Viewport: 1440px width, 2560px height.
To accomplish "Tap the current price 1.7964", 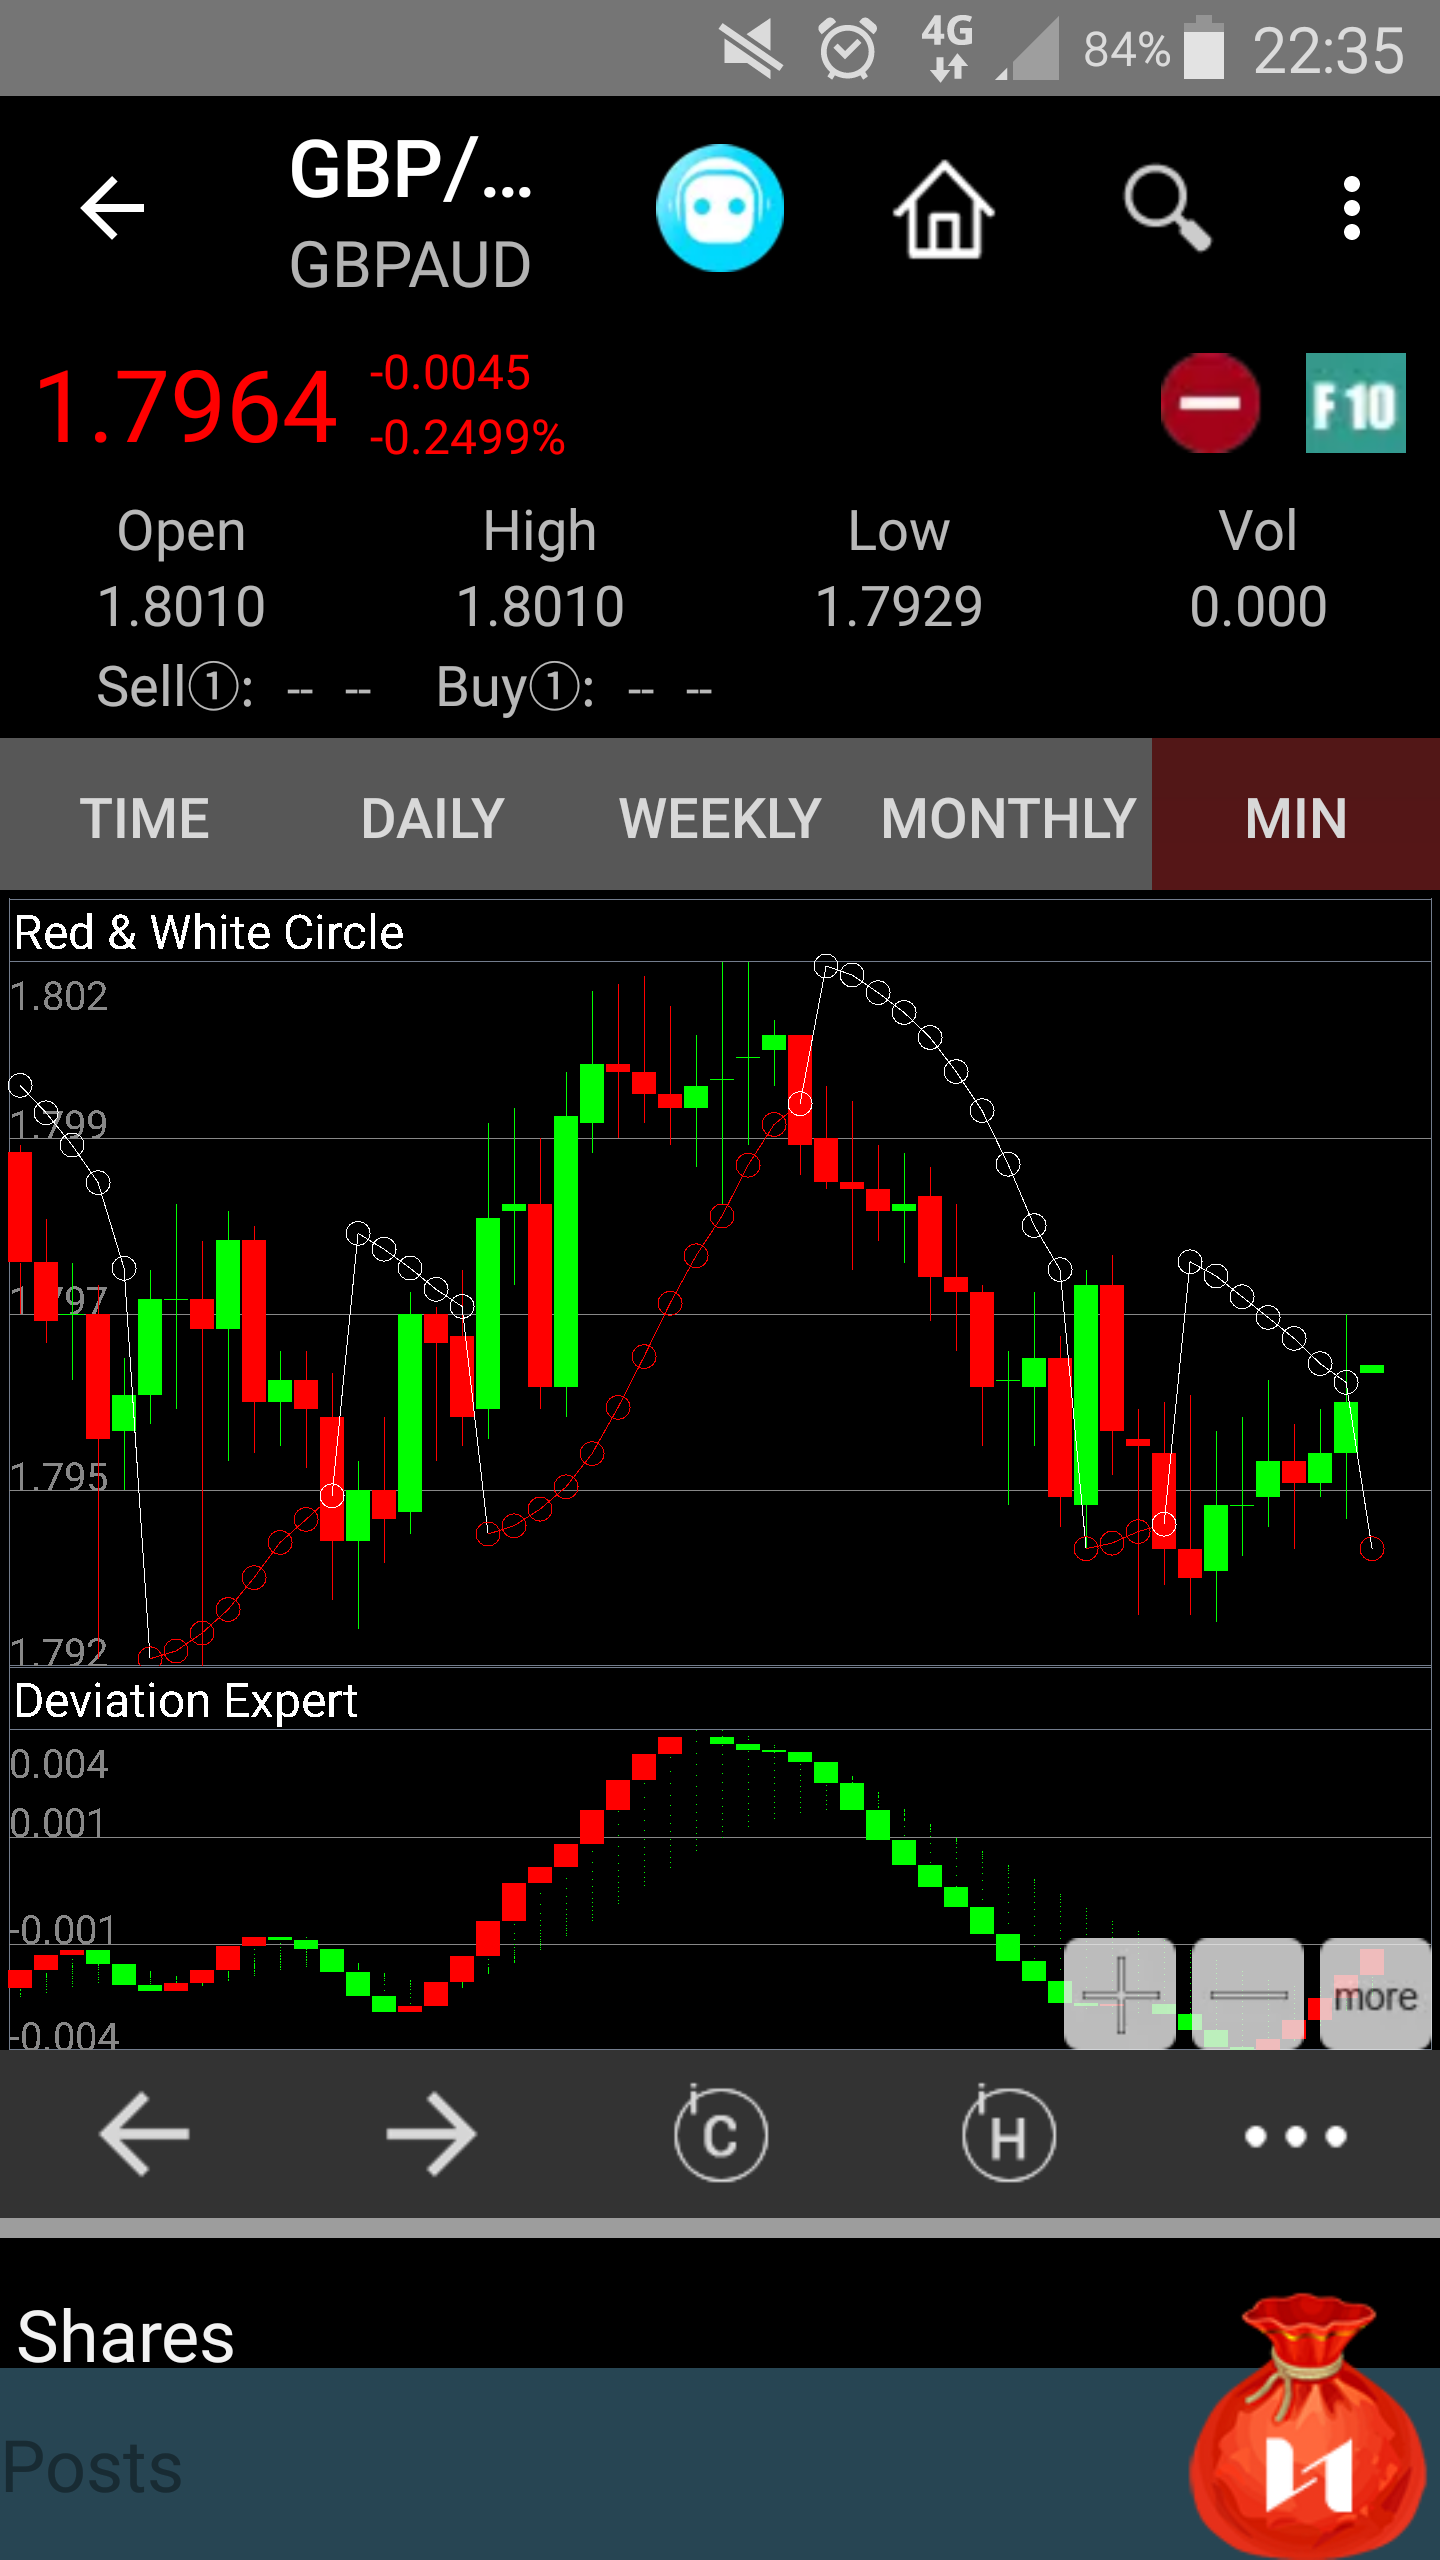I will (186, 406).
